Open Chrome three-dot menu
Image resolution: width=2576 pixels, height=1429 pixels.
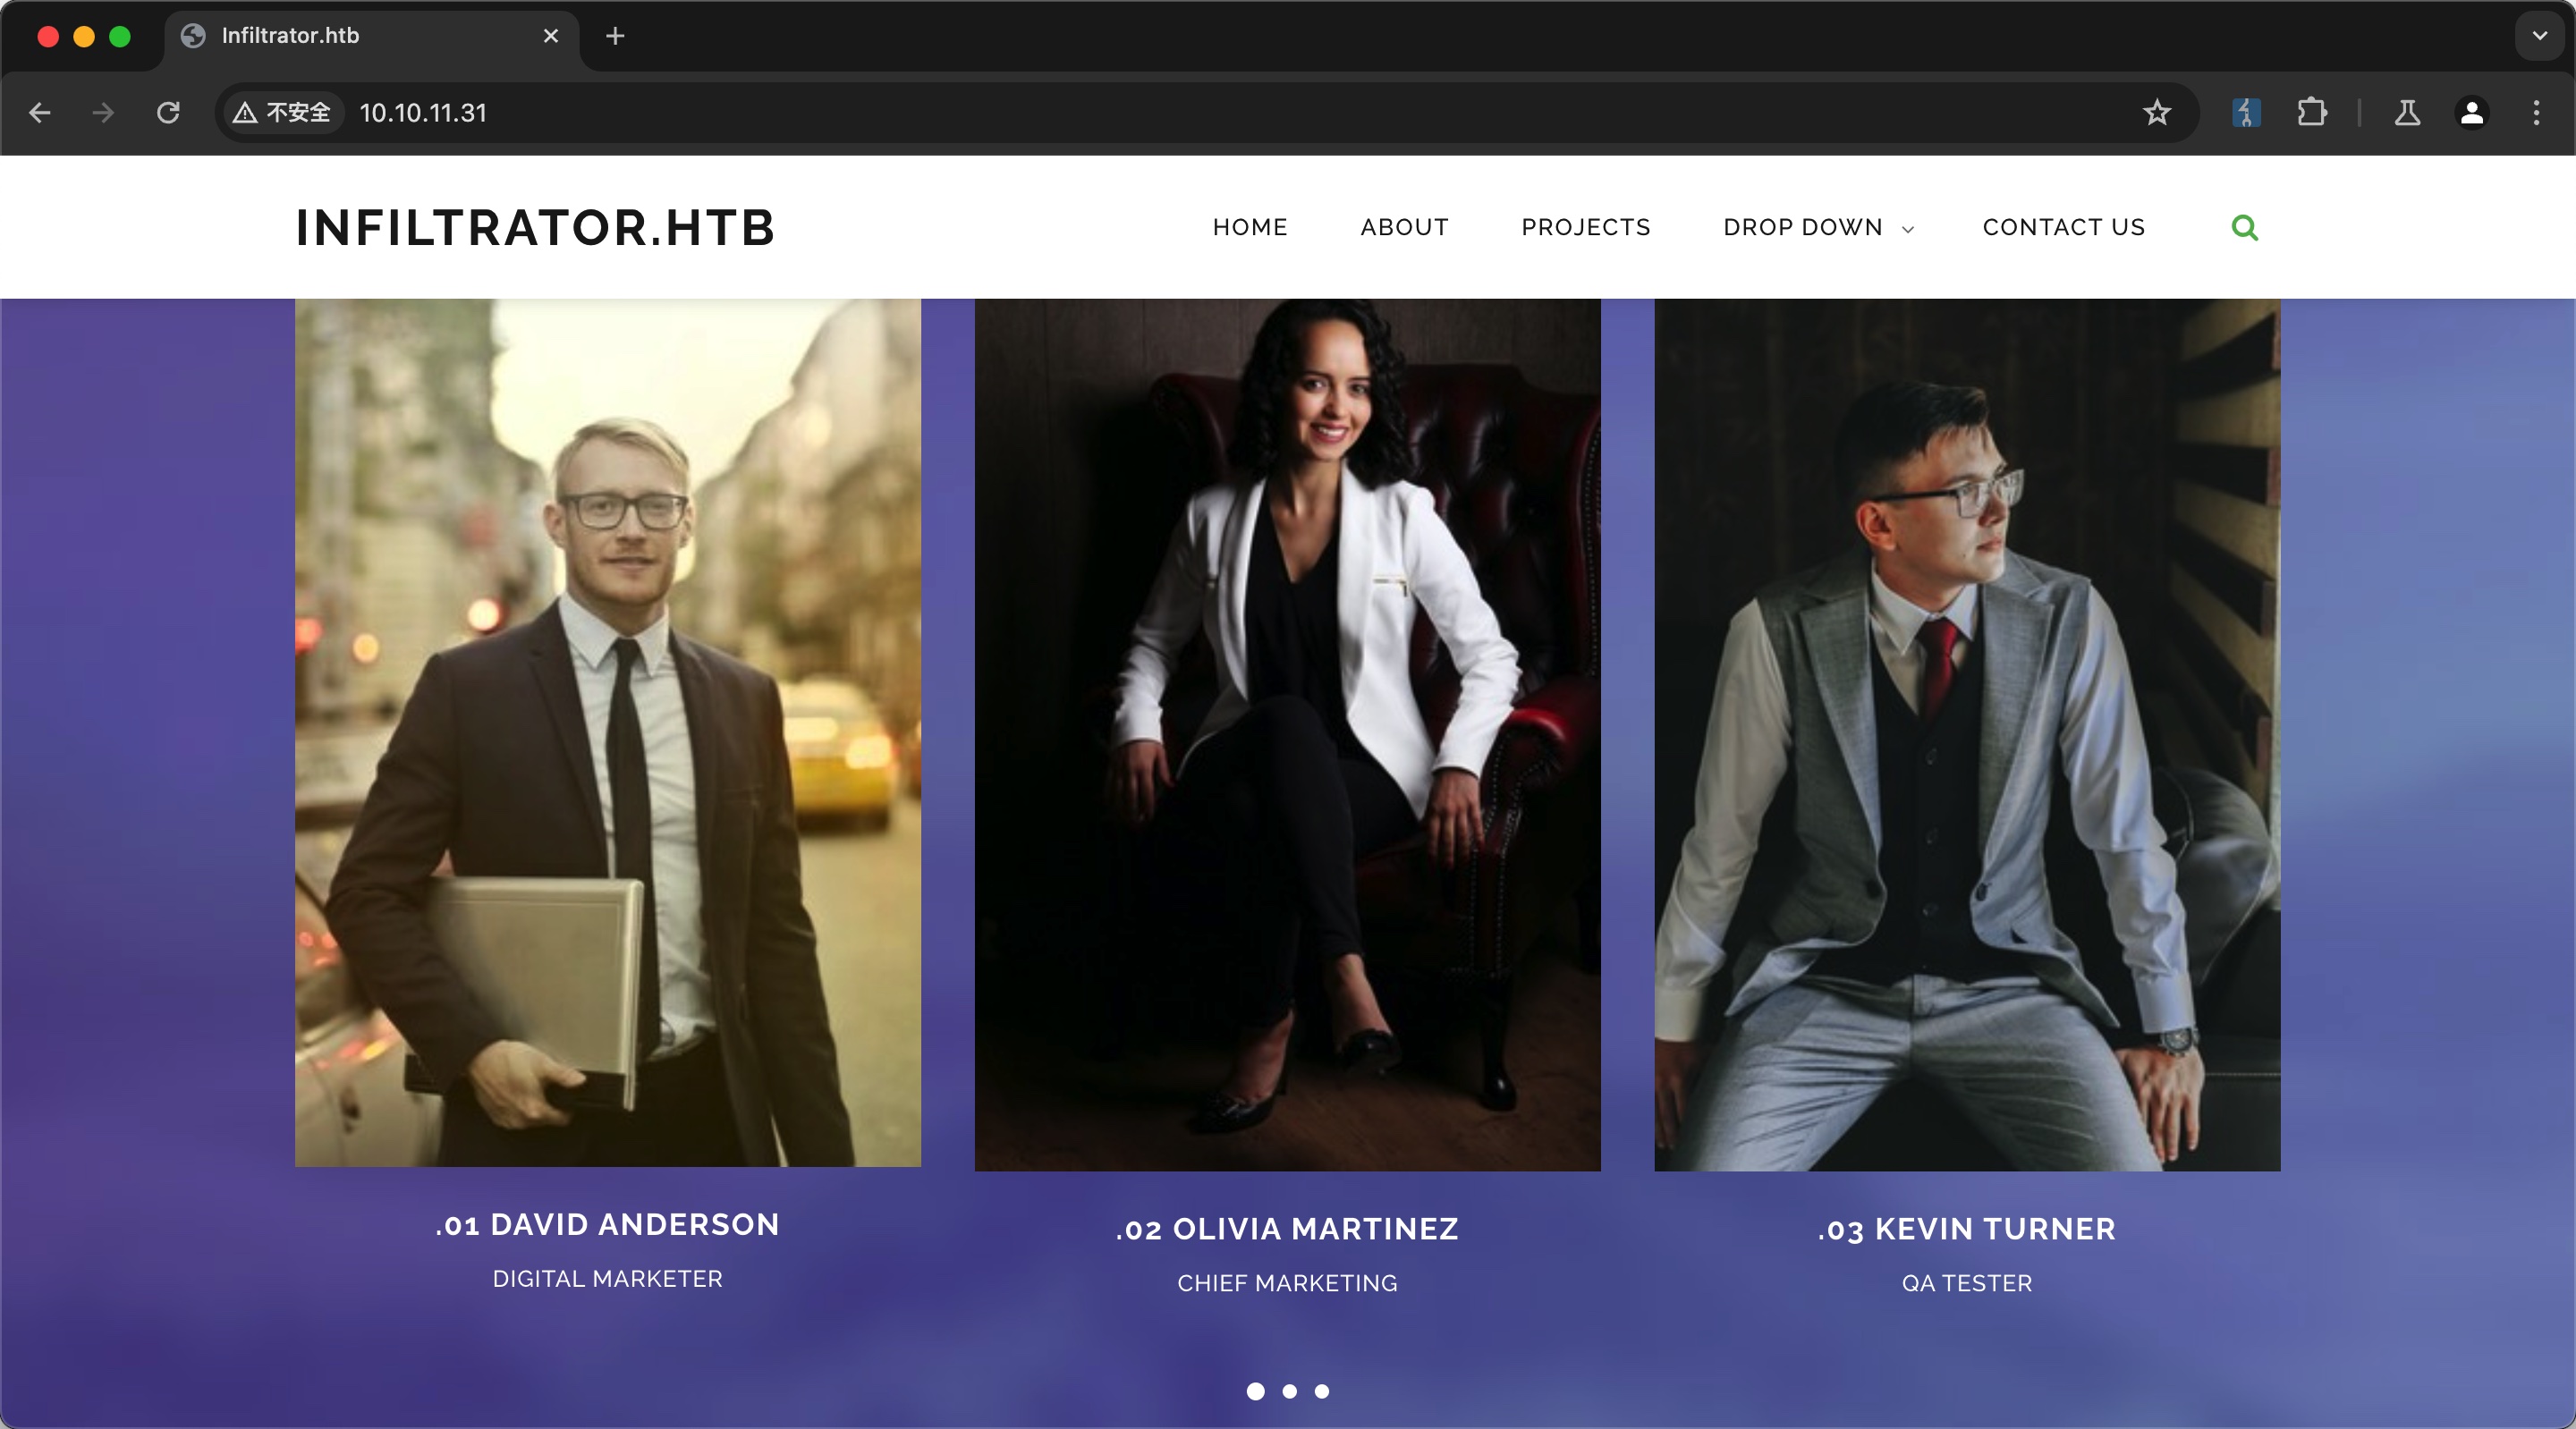click(2536, 113)
